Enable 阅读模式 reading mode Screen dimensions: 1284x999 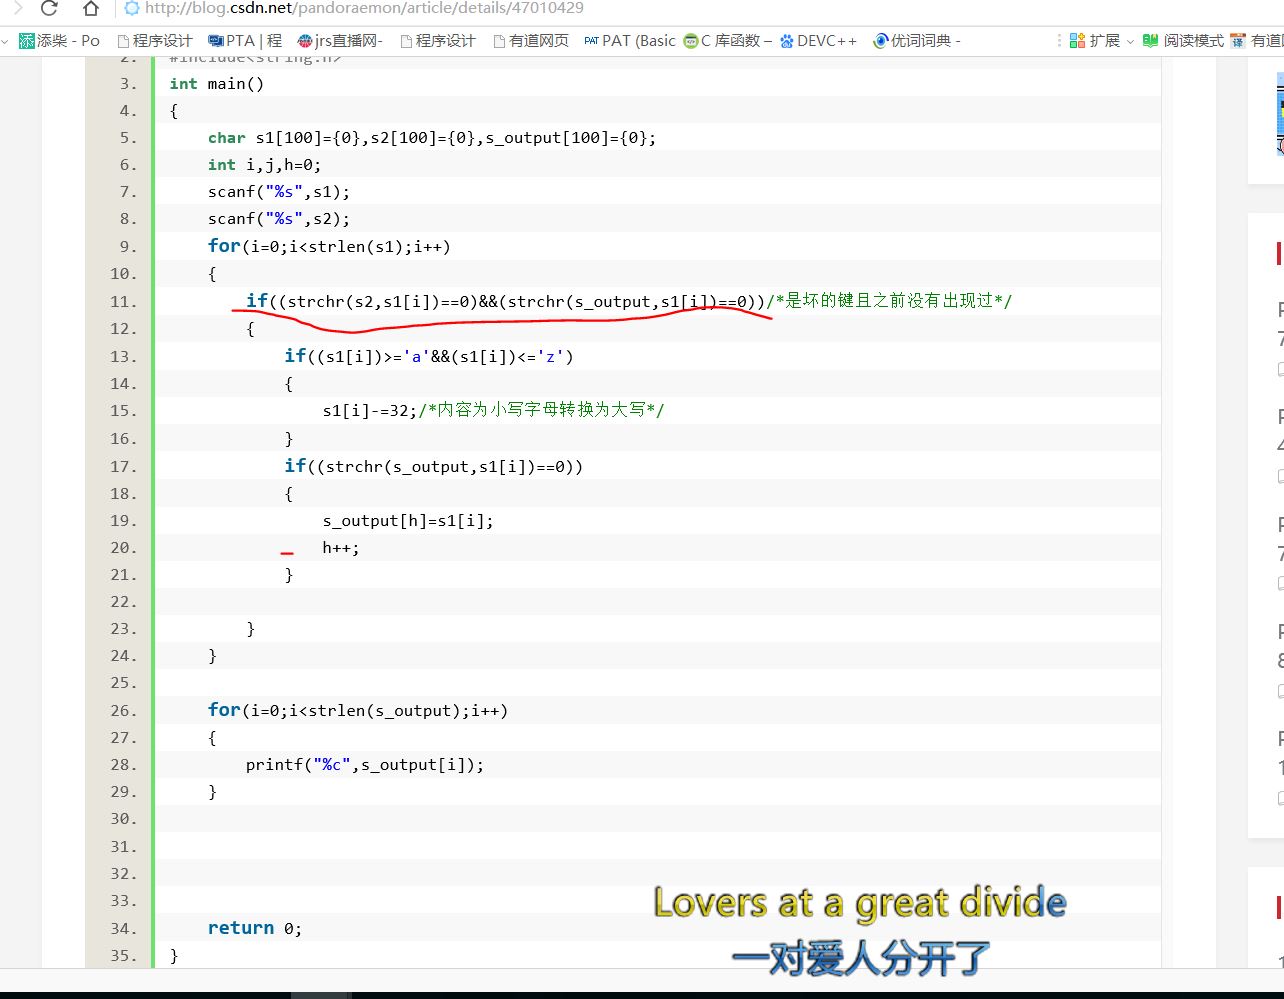1183,41
